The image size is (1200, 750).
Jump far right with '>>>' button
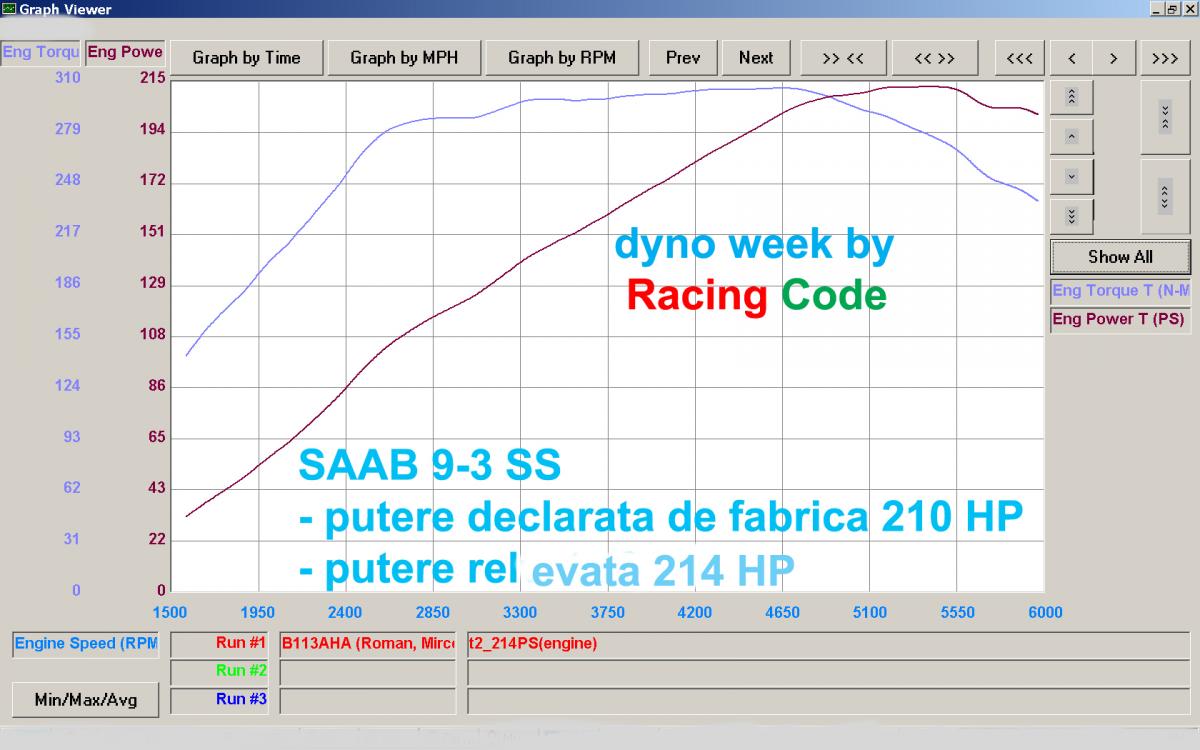pos(1165,58)
